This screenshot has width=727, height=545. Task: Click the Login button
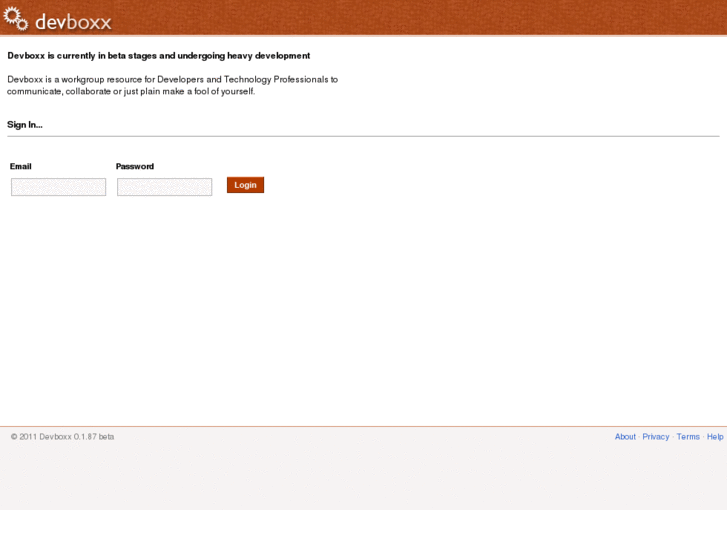(245, 185)
